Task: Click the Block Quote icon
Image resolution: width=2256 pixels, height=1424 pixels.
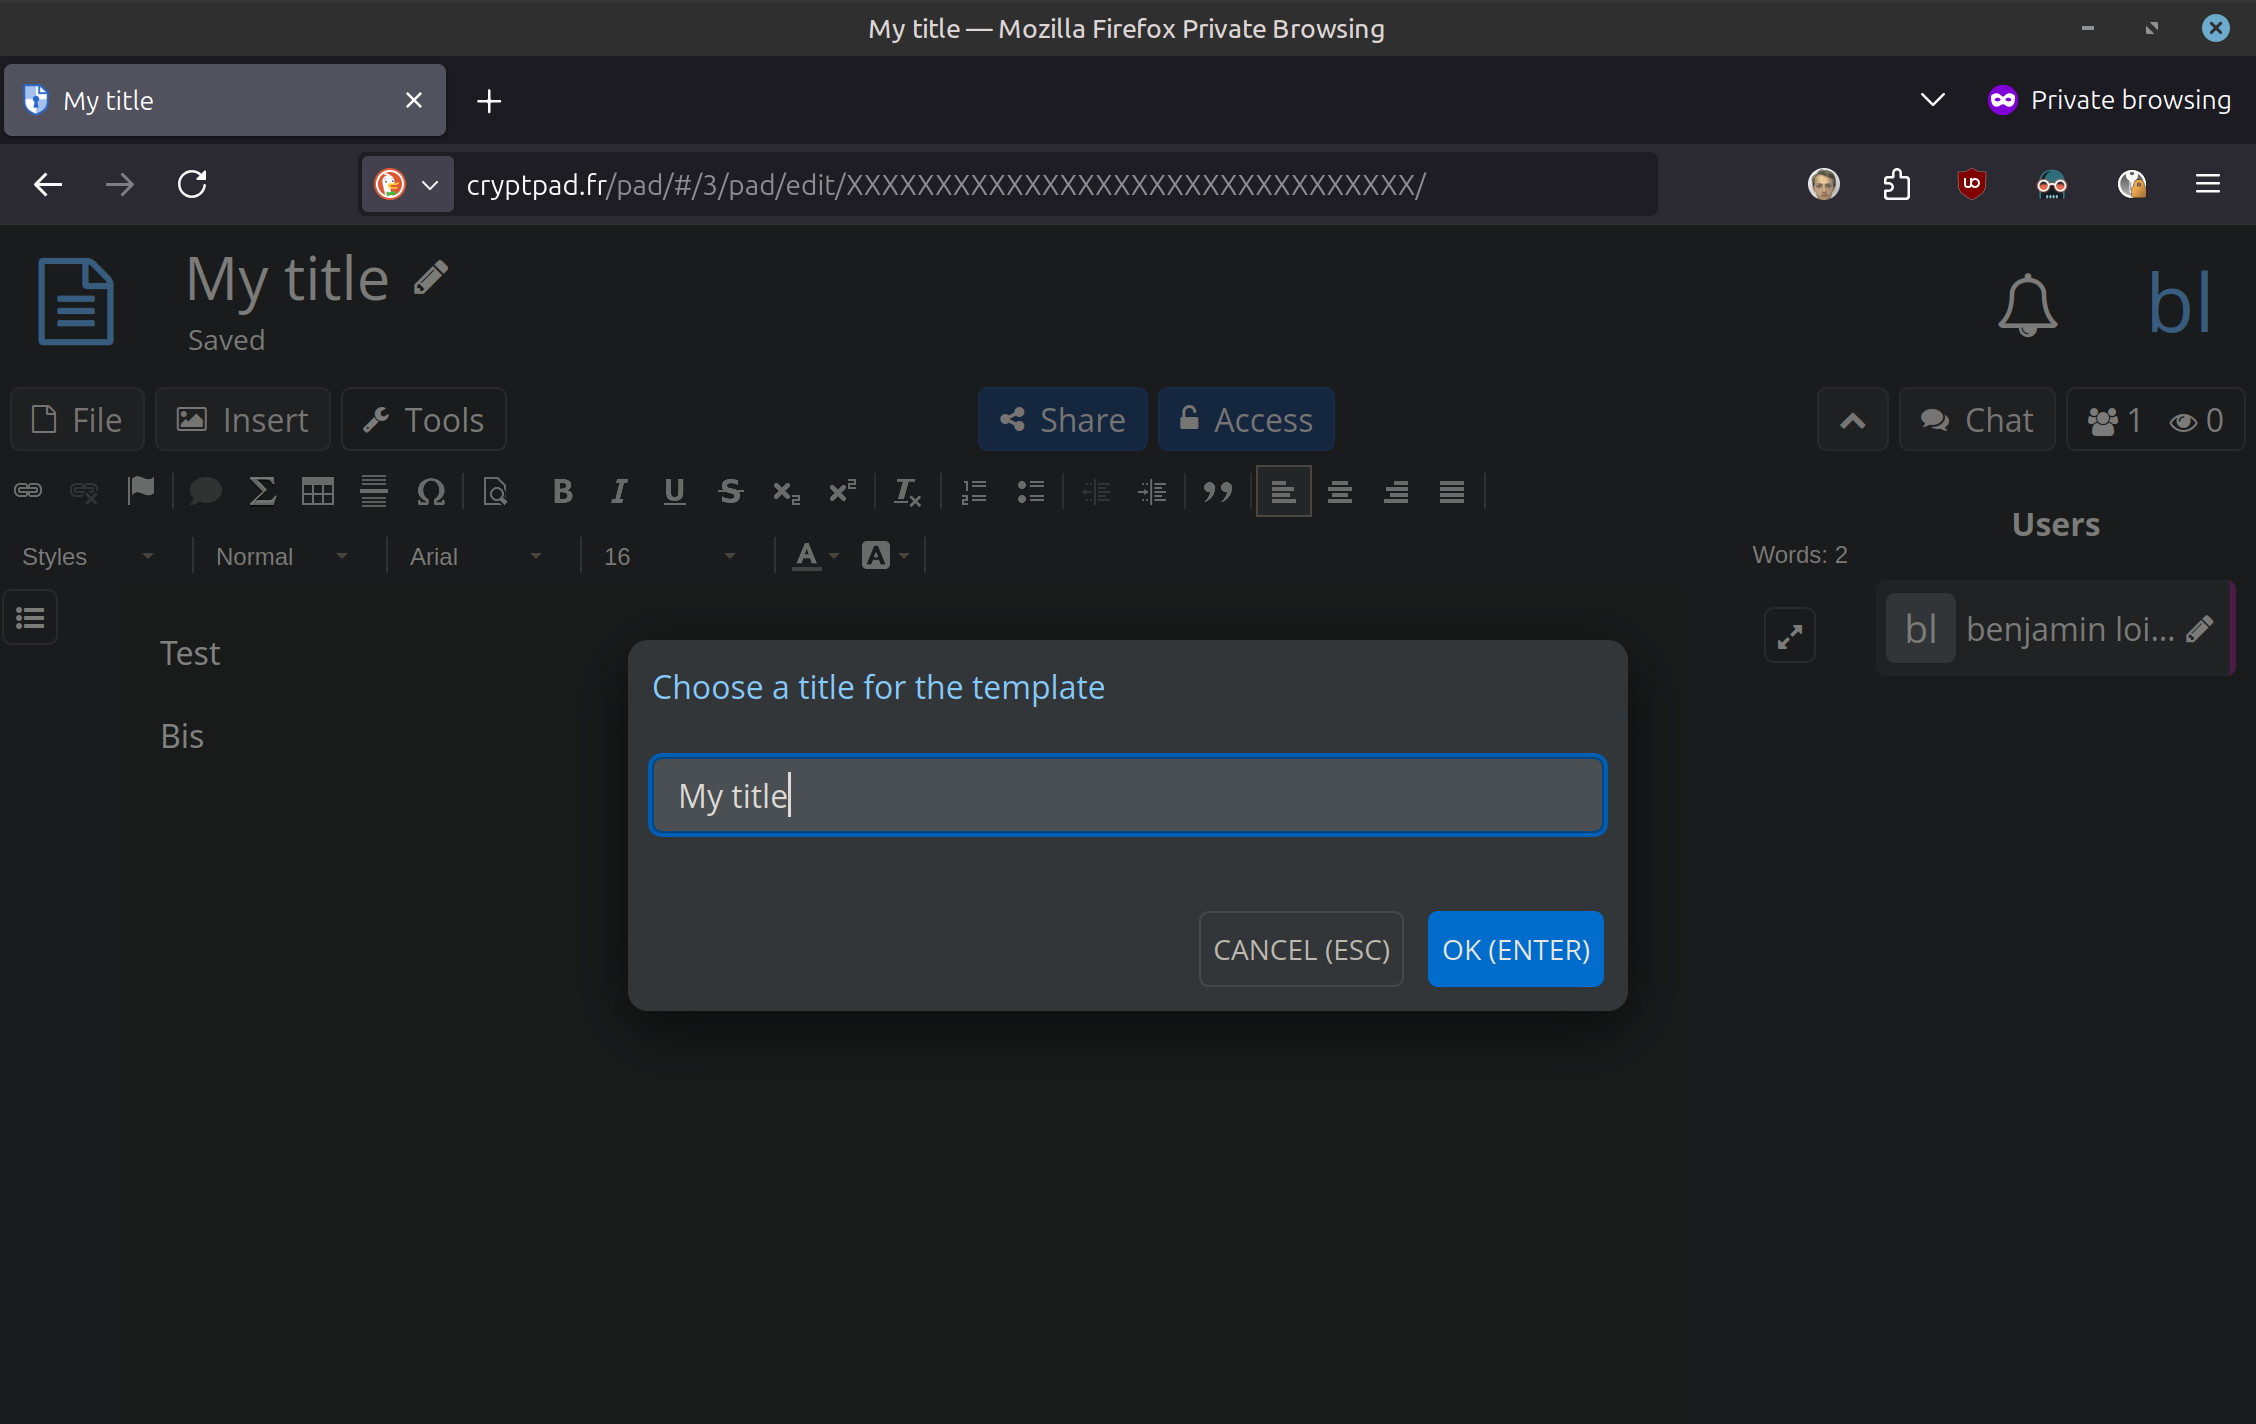Action: point(1217,491)
